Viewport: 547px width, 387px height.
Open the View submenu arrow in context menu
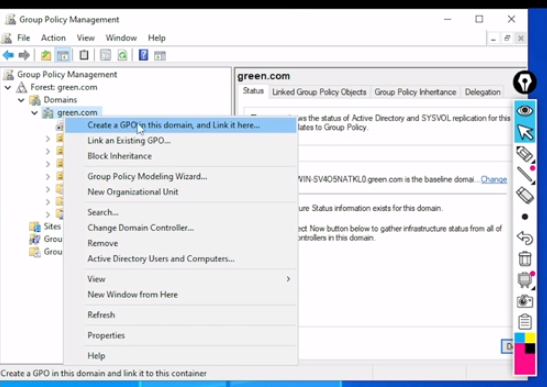(288, 279)
